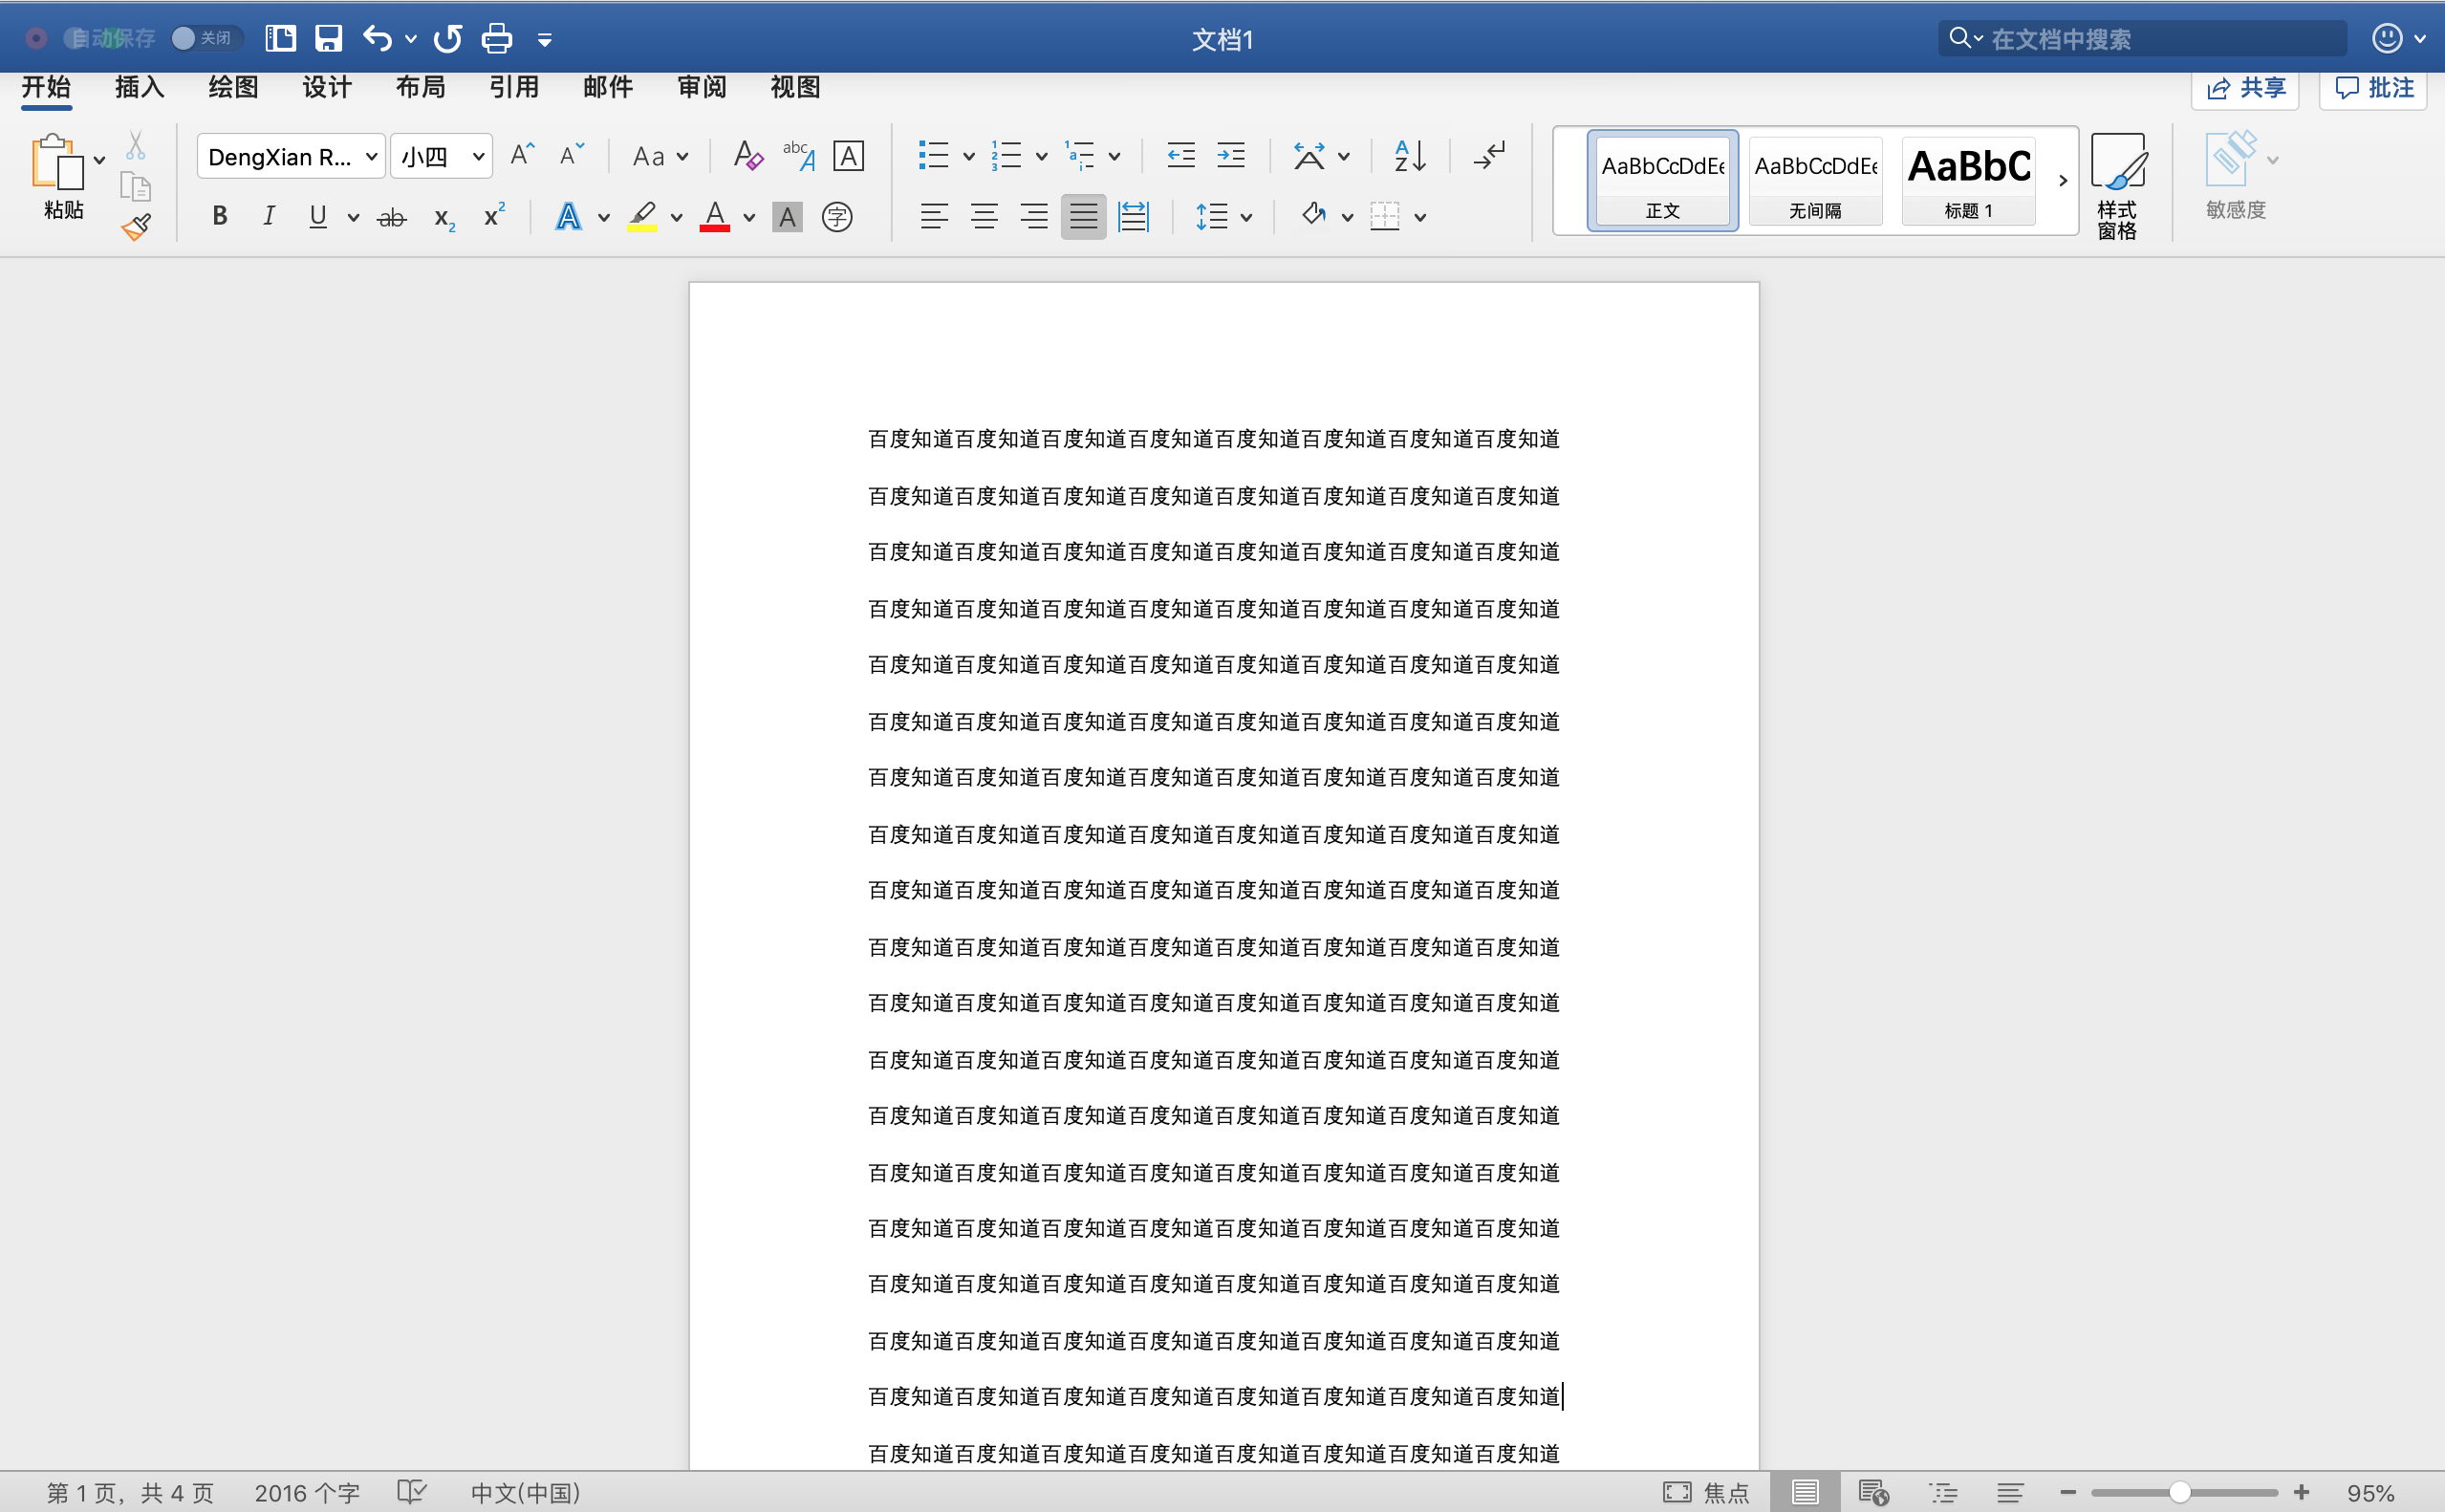Enable justify text alignment
Image resolution: width=2445 pixels, height=1512 pixels.
[x=1083, y=216]
